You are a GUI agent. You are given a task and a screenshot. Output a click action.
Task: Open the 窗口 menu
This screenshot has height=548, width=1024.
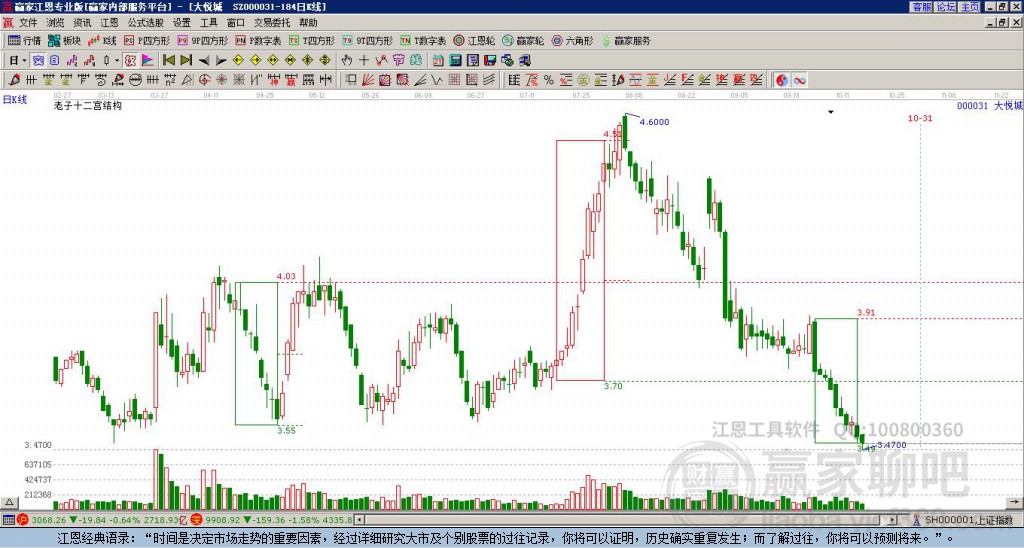[236, 23]
